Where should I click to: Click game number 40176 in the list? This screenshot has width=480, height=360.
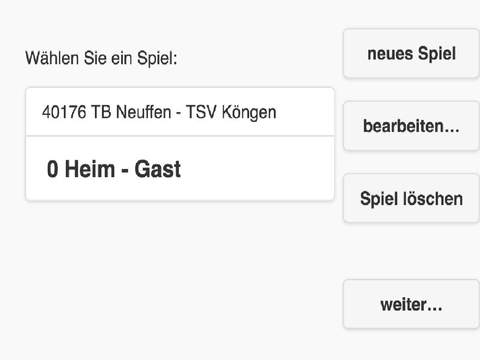64,112
